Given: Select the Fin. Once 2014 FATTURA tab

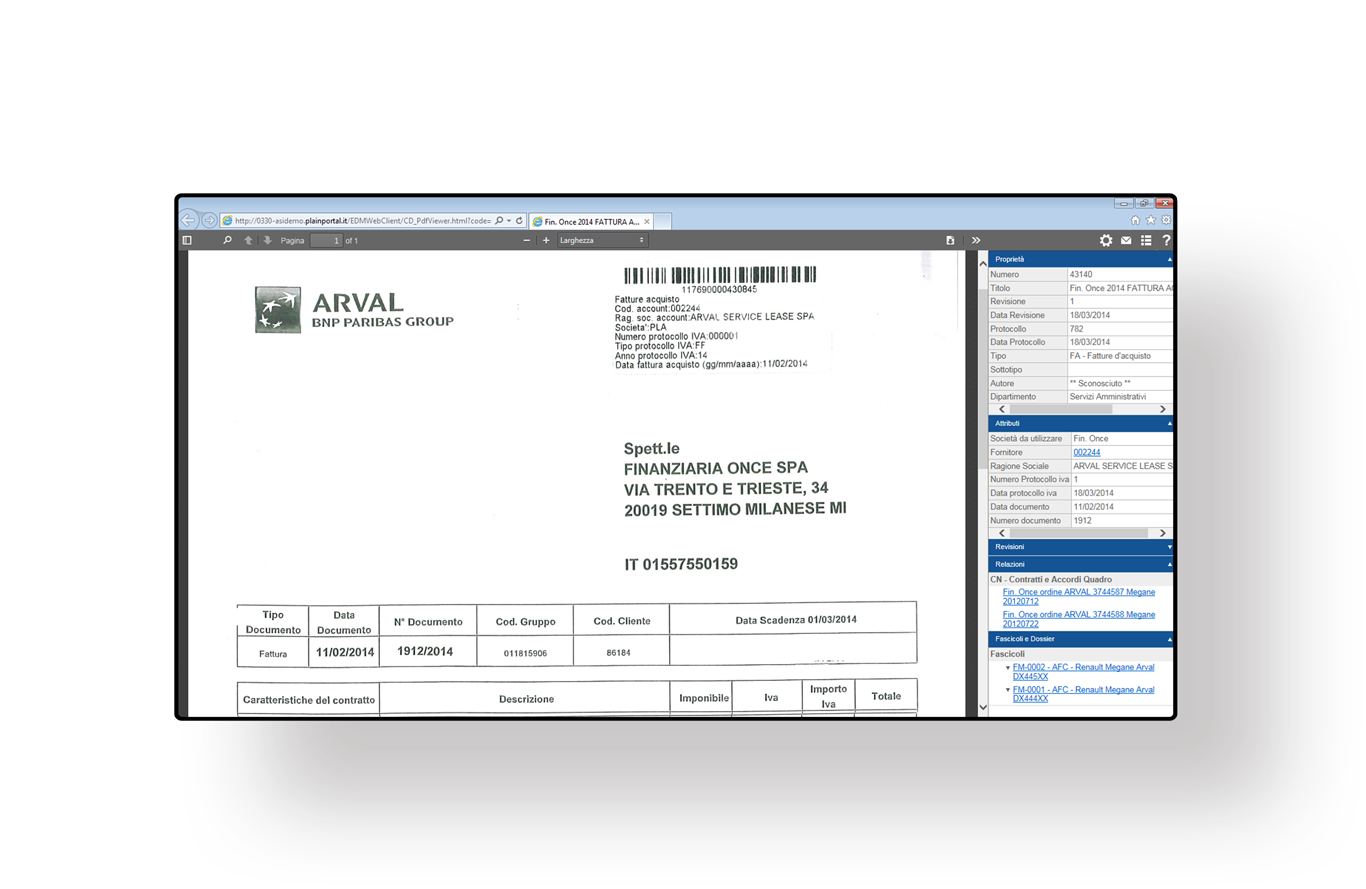Looking at the screenshot, I should (590, 221).
